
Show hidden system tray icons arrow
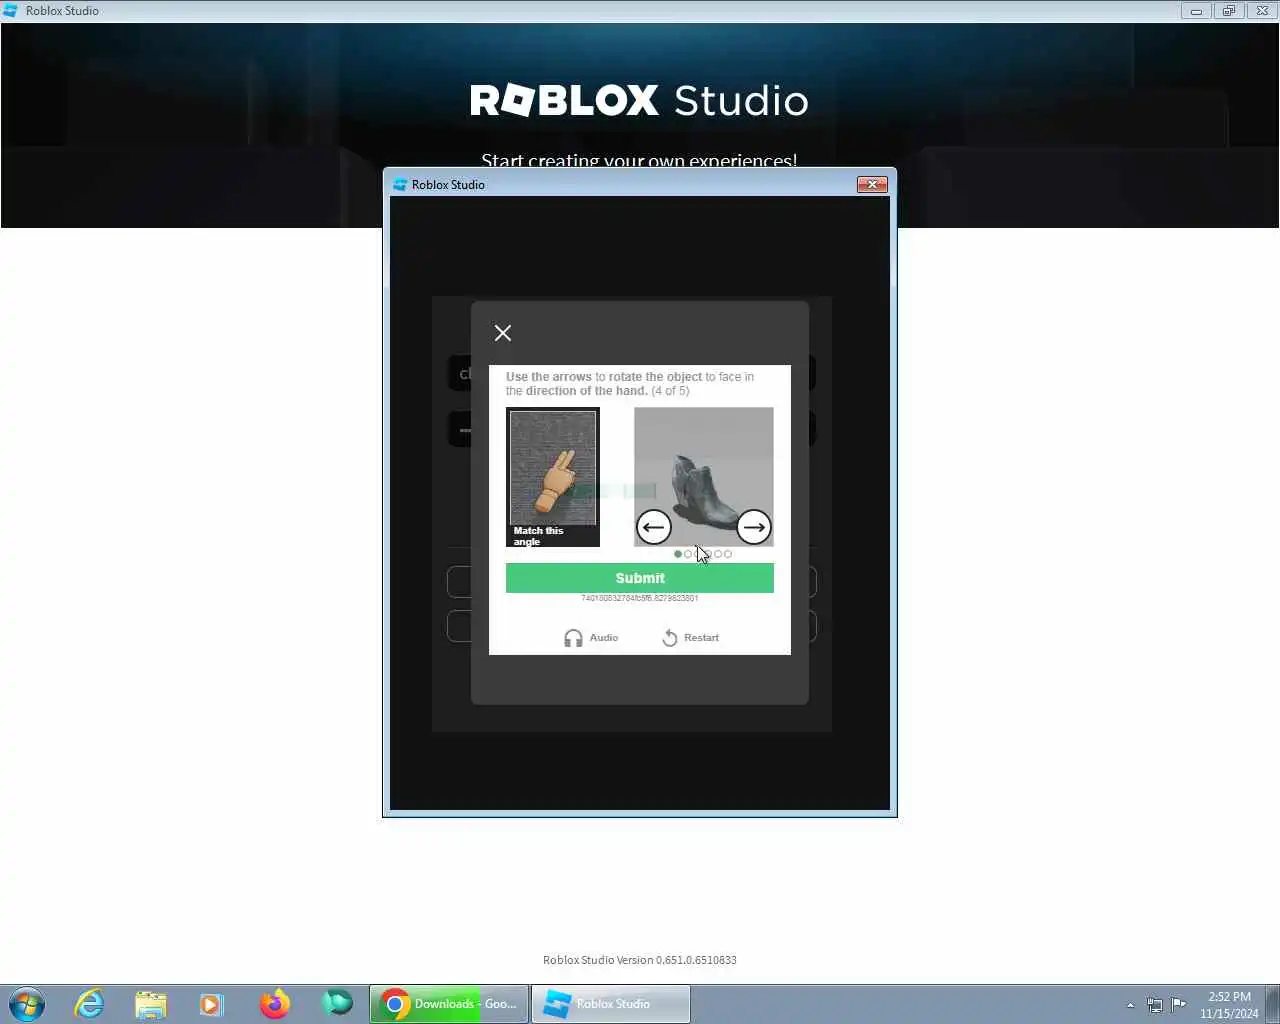tap(1131, 1005)
